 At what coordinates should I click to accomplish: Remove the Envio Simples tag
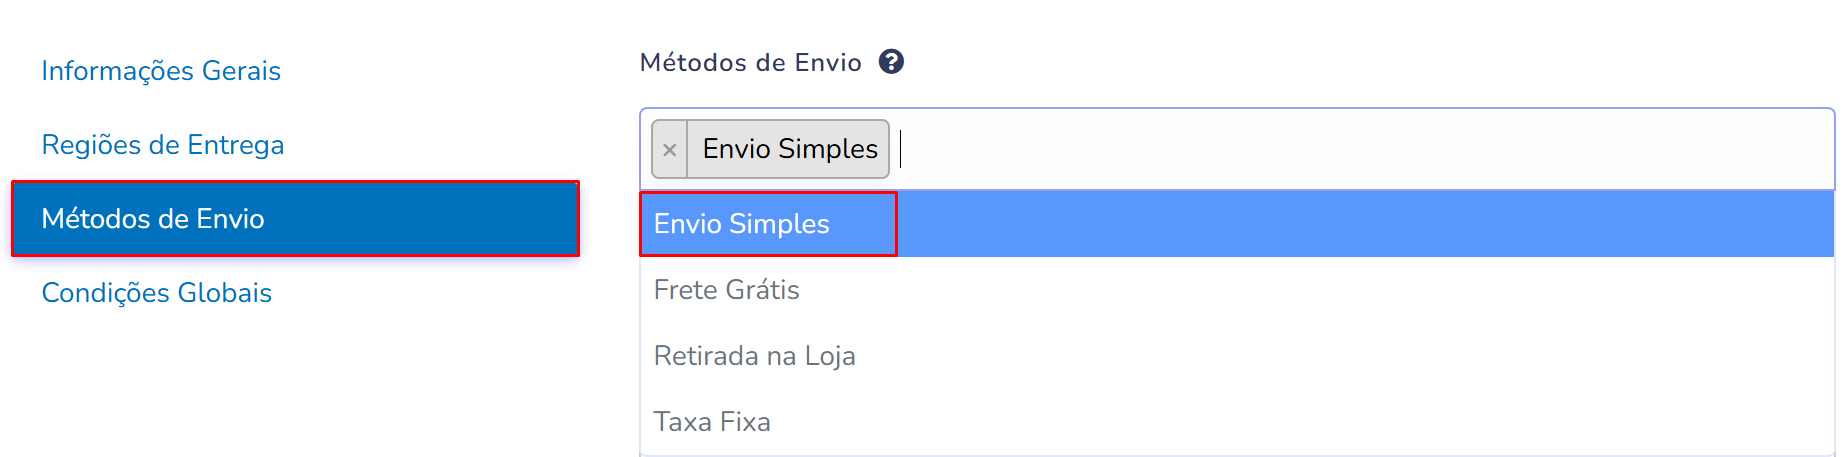tap(670, 150)
